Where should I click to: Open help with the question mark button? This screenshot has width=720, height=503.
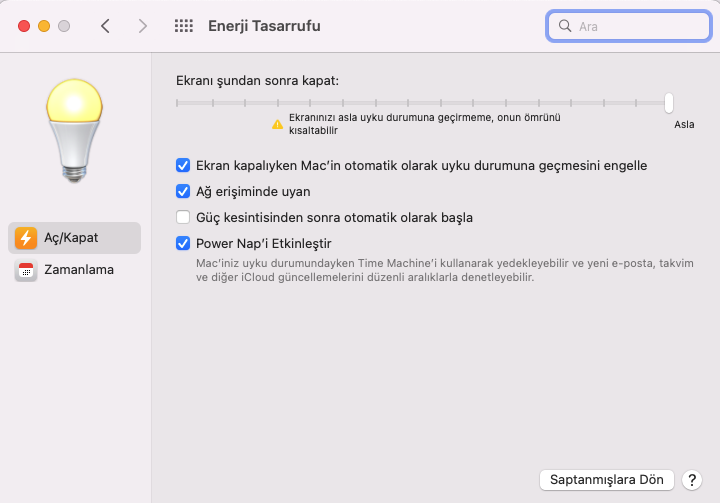[x=691, y=480]
